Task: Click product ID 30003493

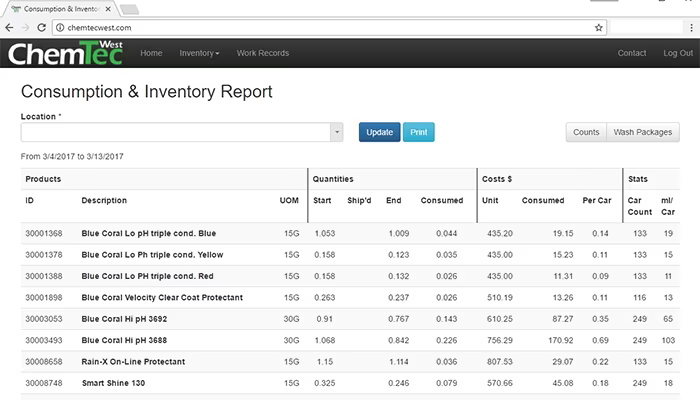Action: pos(44,341)
